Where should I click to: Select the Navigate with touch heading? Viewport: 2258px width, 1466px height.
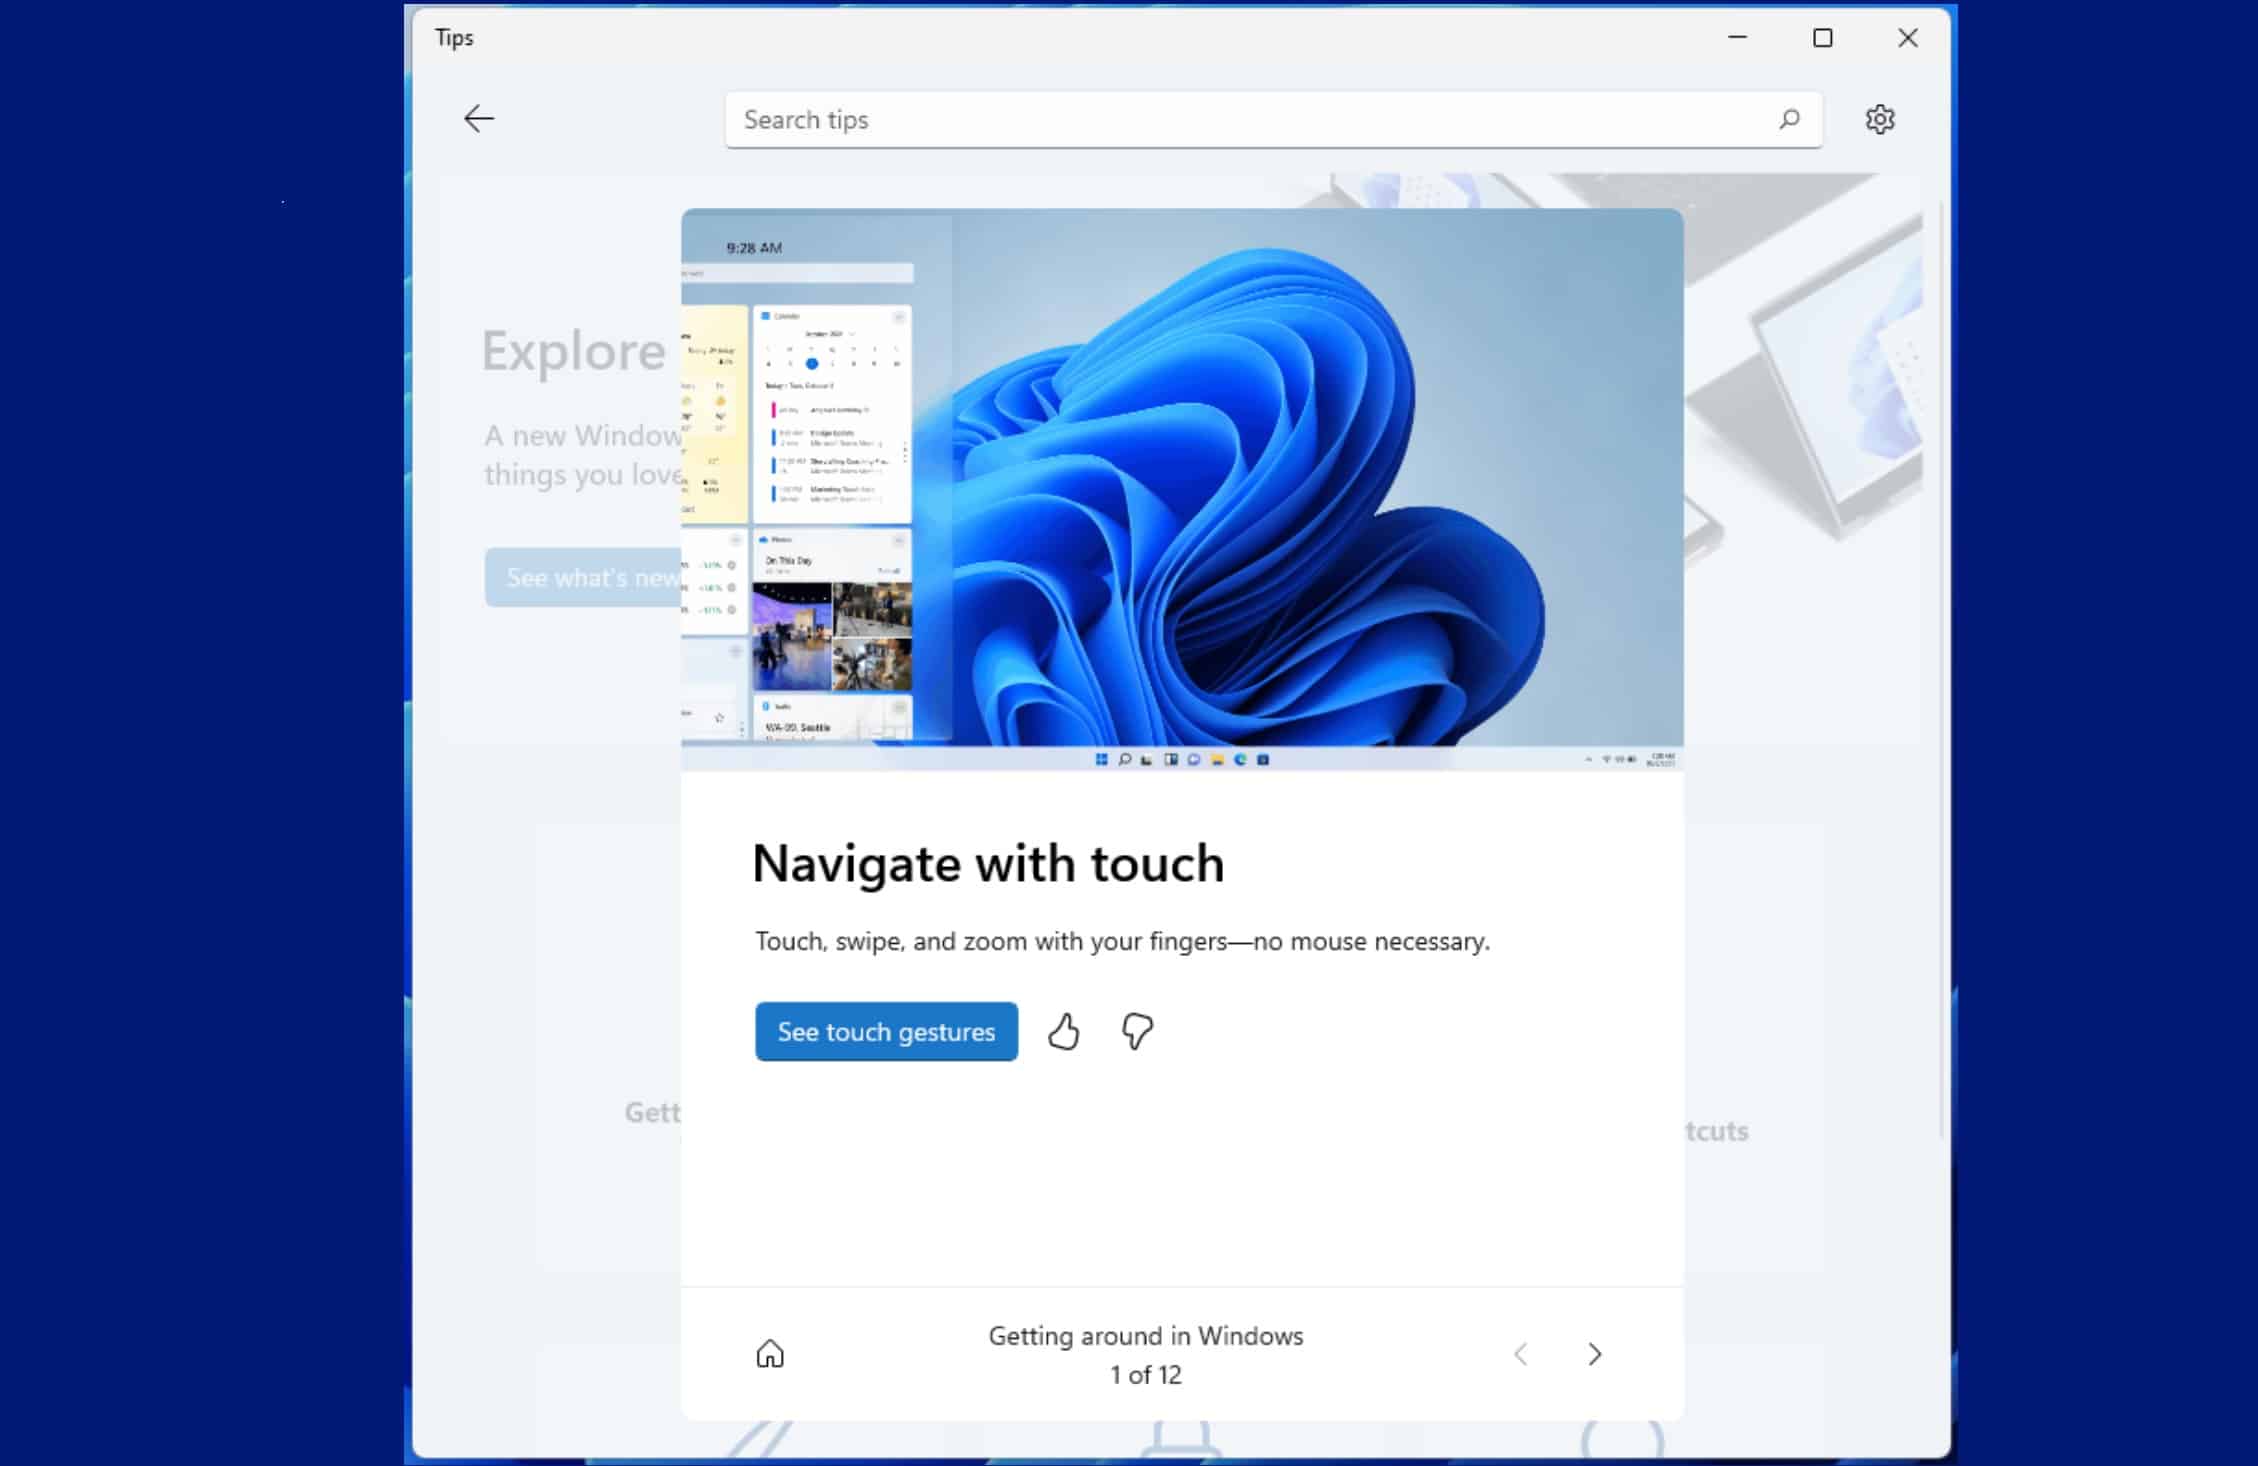988,863
